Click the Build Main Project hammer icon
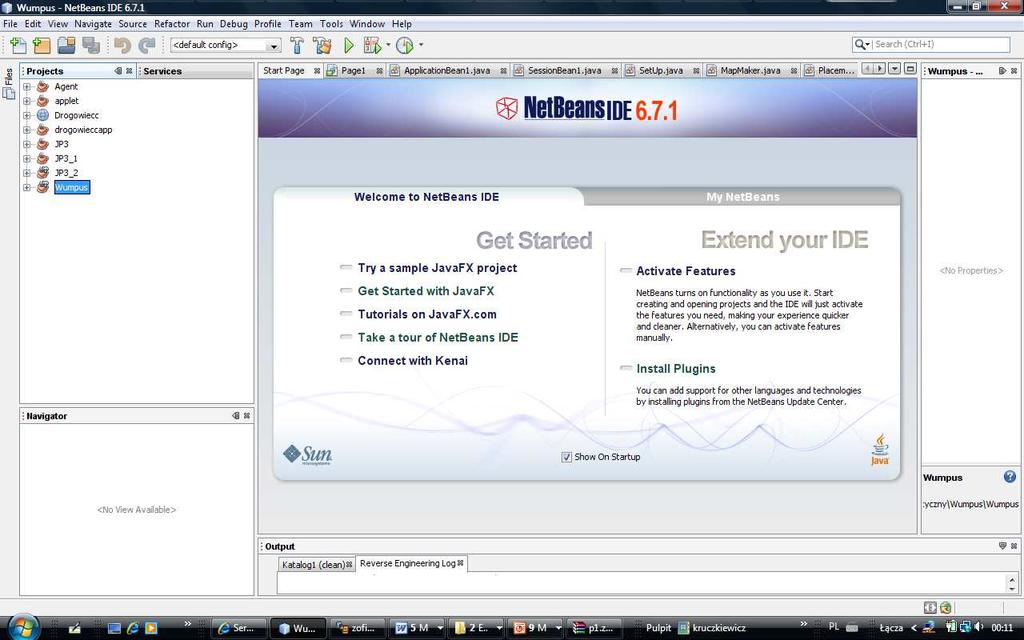Image resolution: width=1024 pixels, height=640 pixels. pyautogui.click(x=297, y=45)
